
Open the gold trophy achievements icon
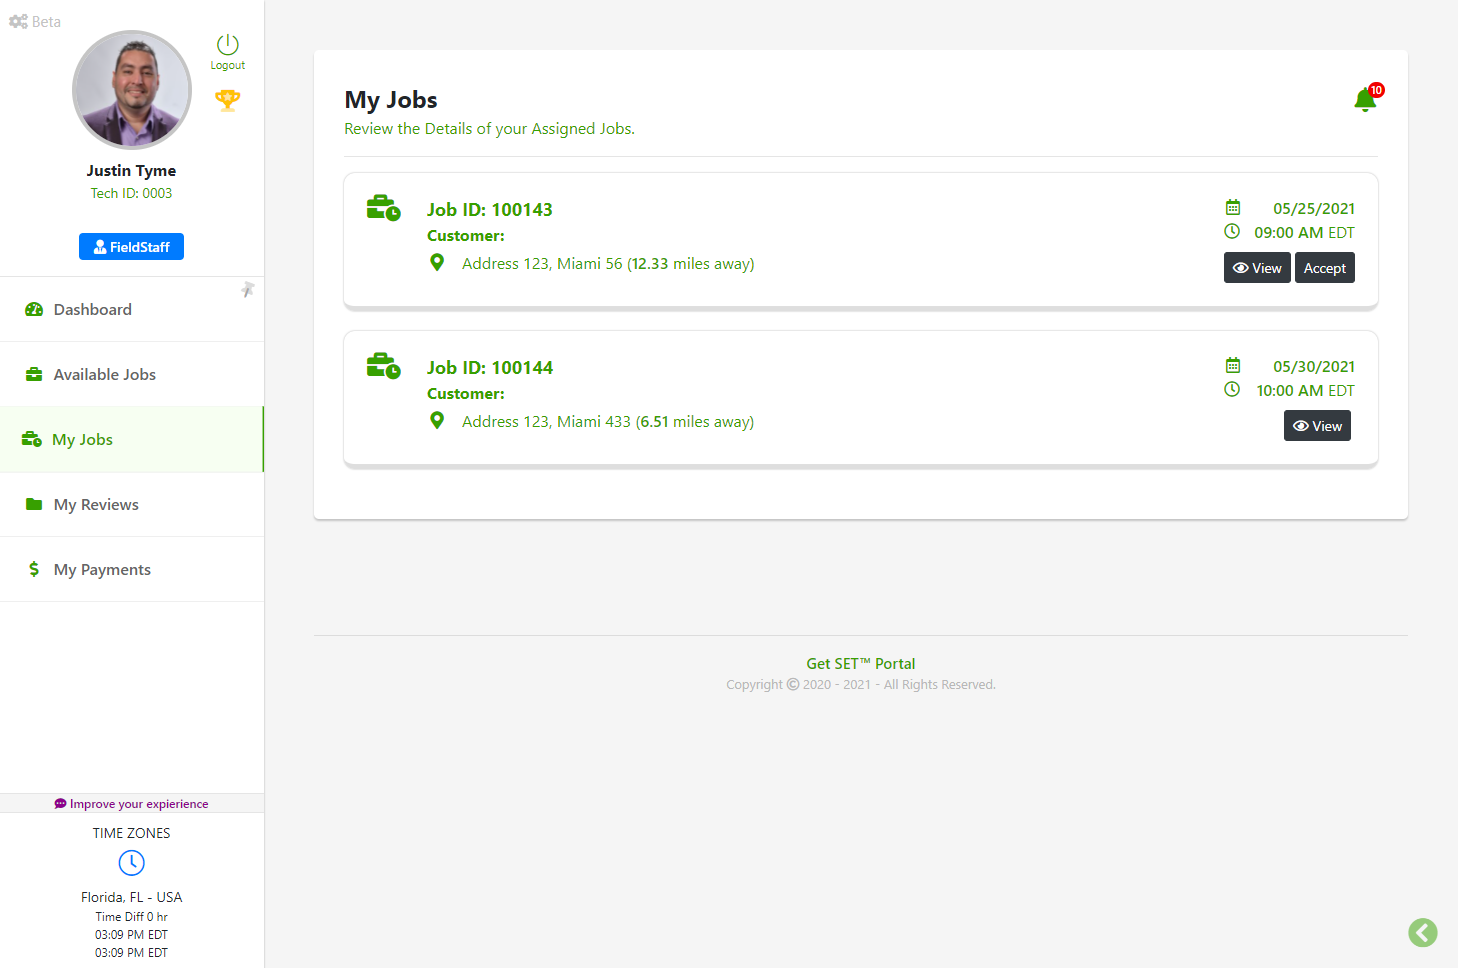[227, 99]
